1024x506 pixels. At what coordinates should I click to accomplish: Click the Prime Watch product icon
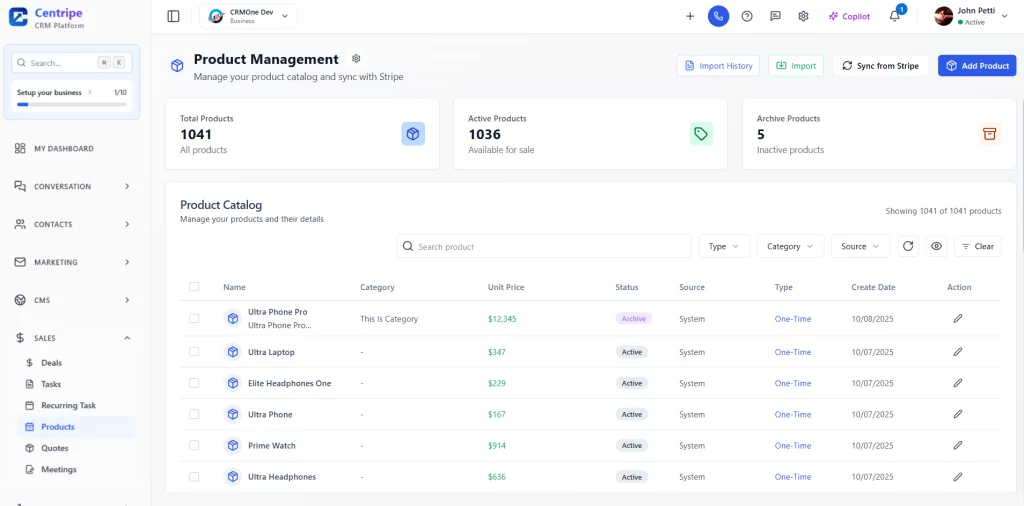232,445
